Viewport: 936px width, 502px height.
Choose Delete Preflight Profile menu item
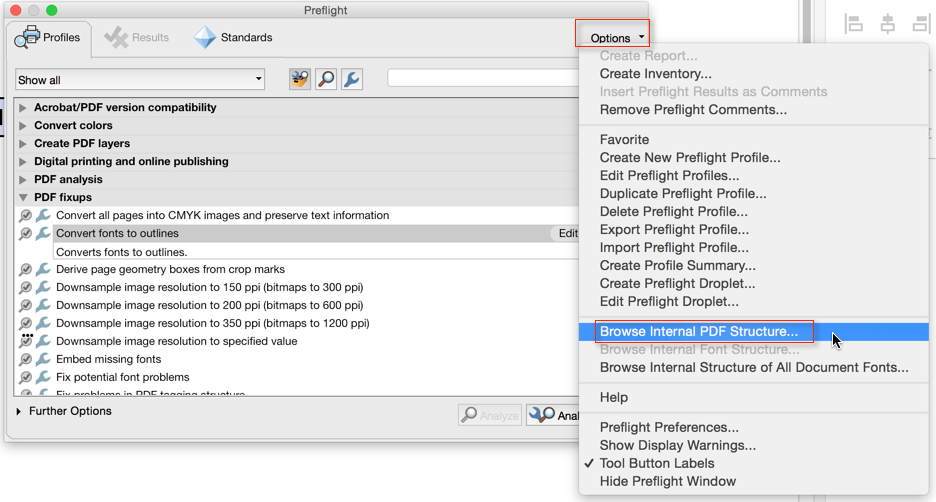(x=753, y=211)
